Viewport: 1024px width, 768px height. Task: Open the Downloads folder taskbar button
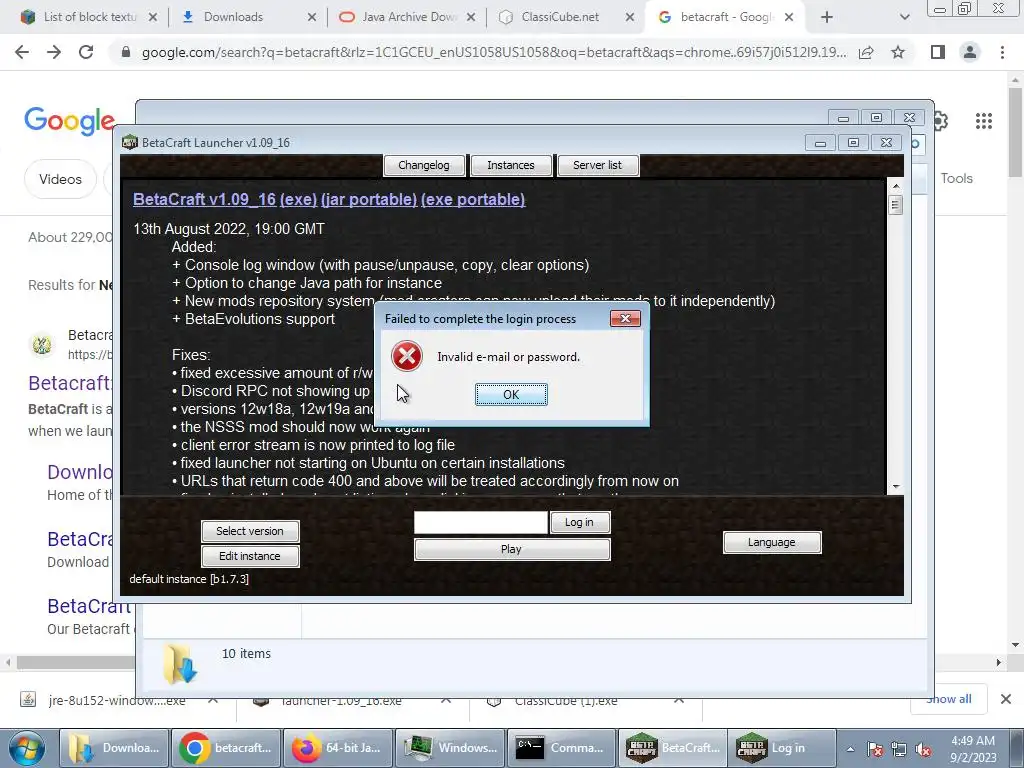(x=114, y=748)
